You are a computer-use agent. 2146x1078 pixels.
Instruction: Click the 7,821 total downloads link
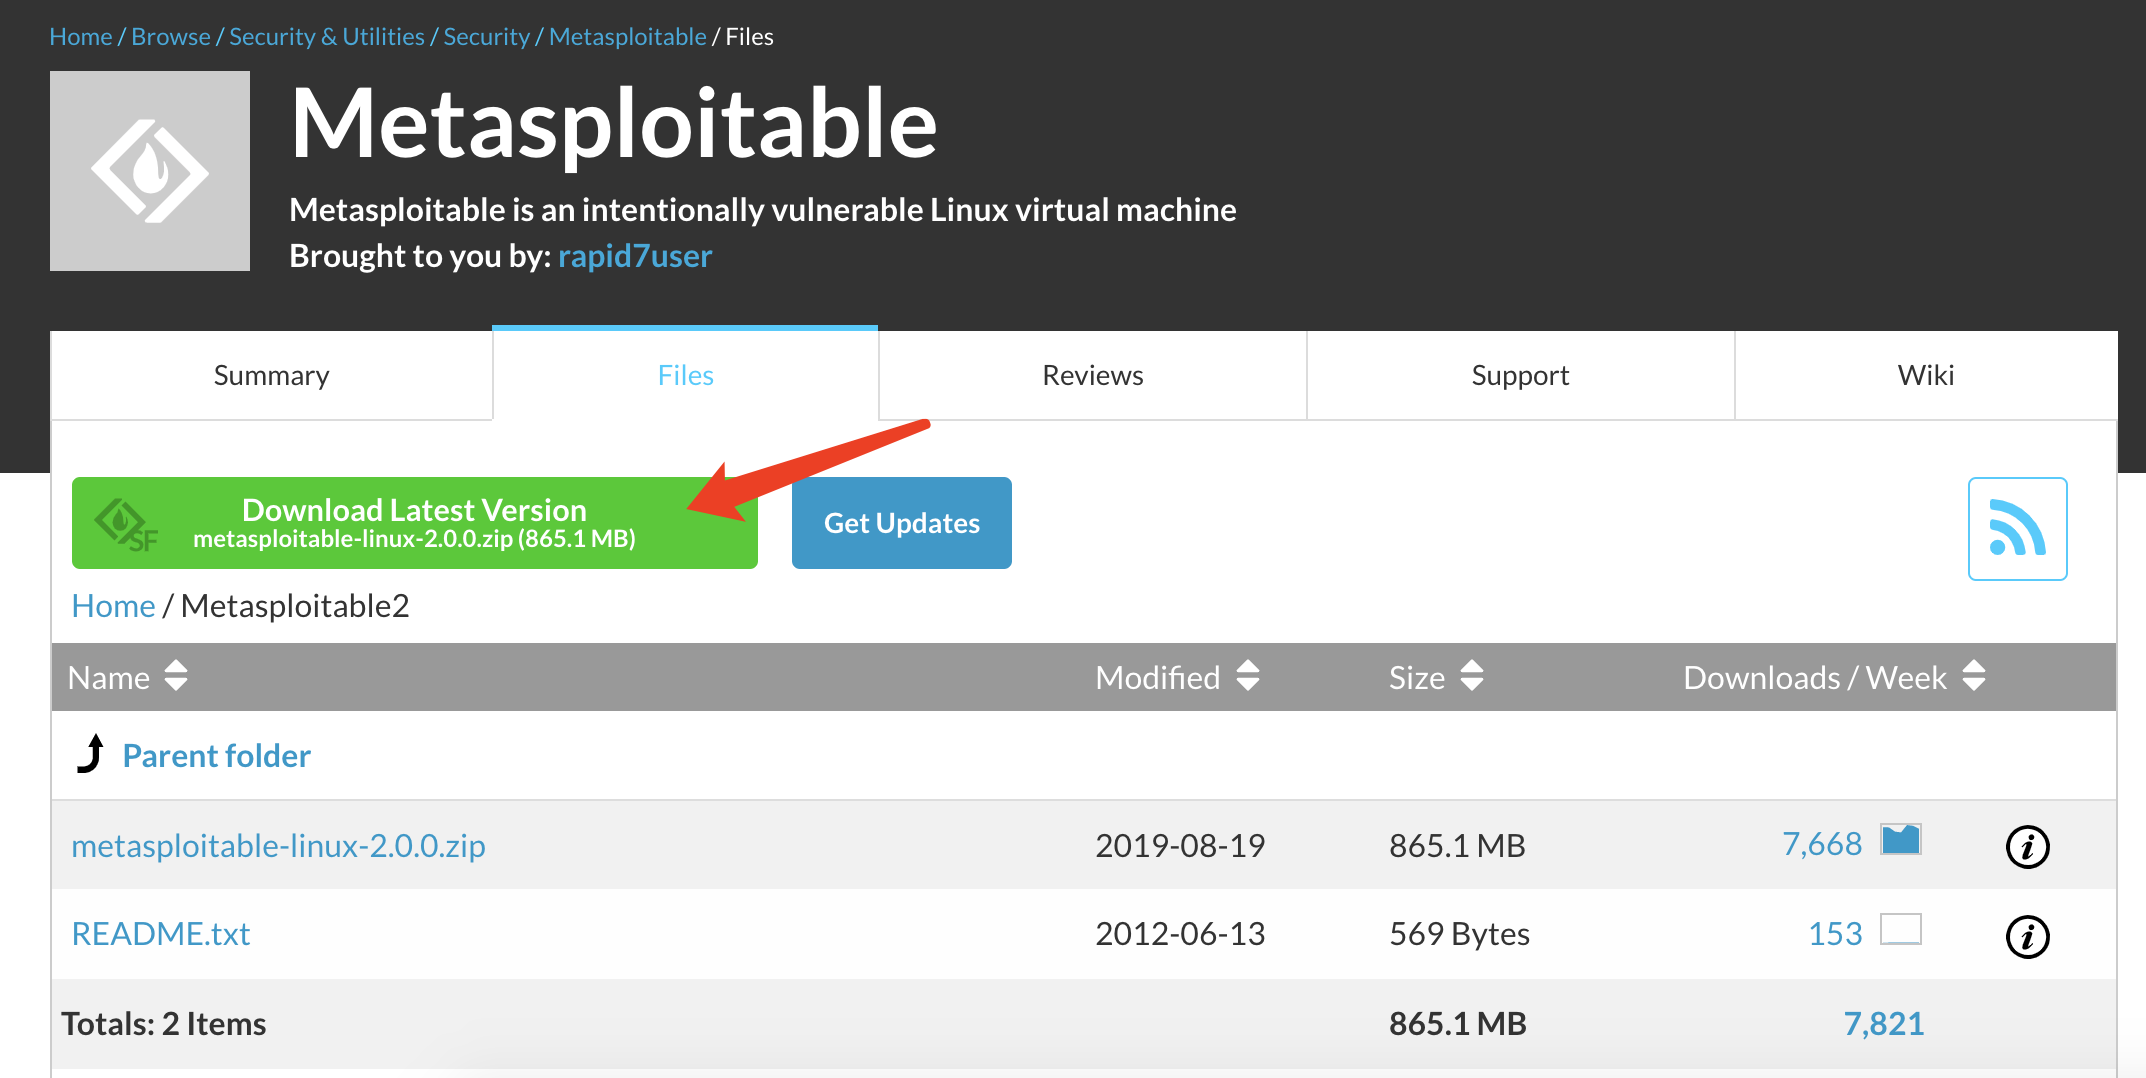click(1884, 1023)
